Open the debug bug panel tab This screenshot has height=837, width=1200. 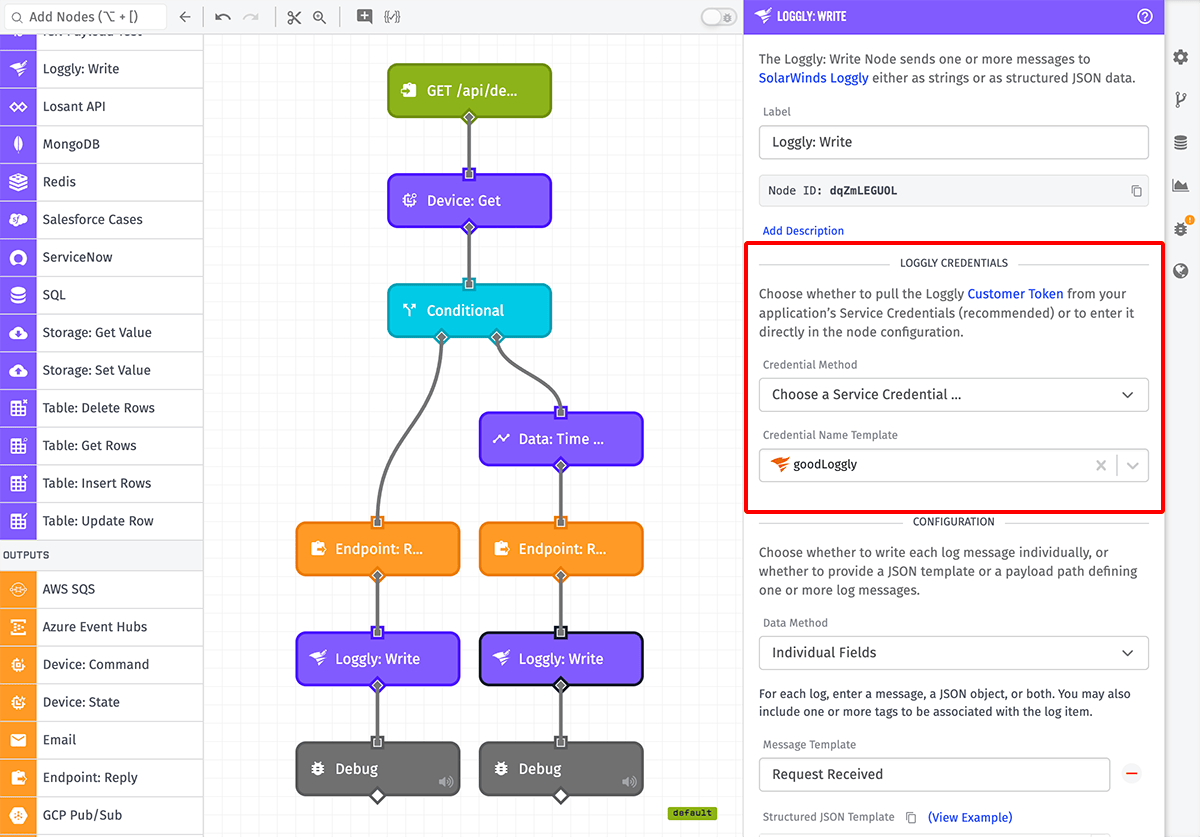click(1181, 228)
